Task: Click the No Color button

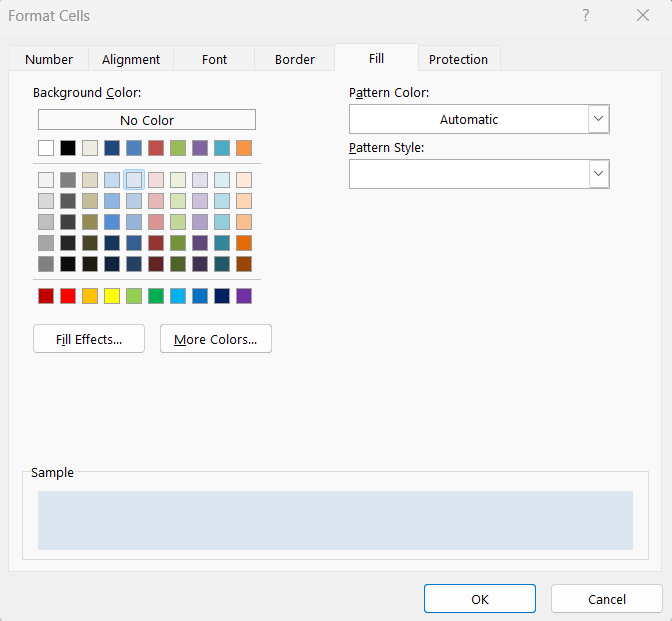Action: [x=147, y=120]
